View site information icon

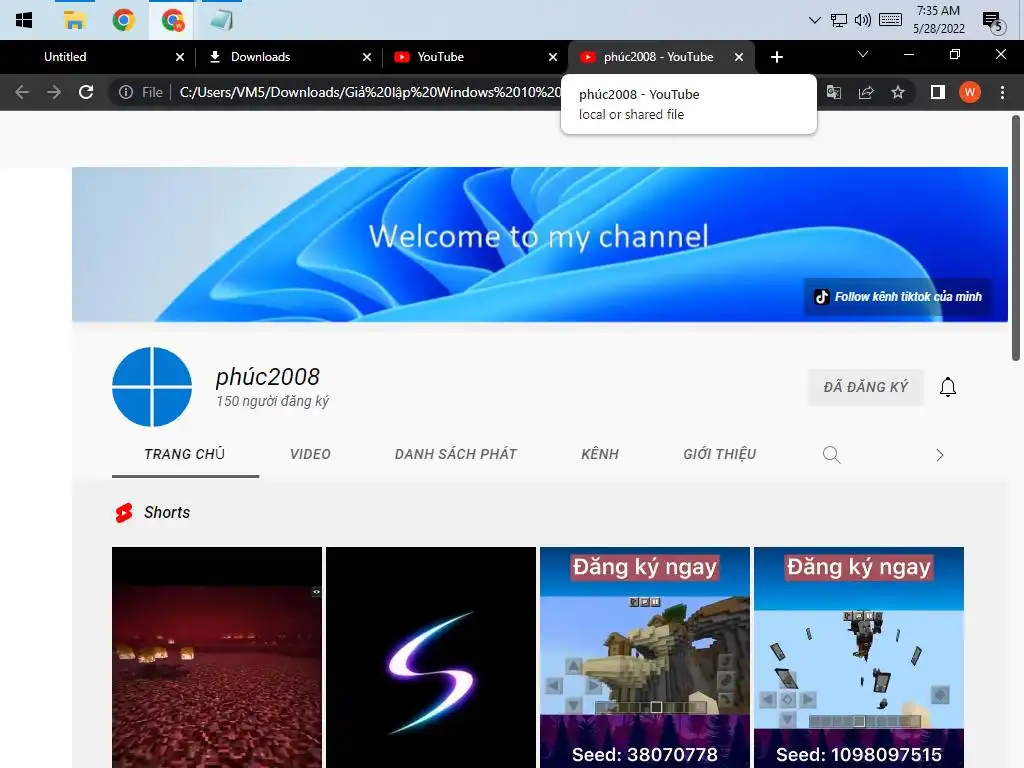pos(126,92)
